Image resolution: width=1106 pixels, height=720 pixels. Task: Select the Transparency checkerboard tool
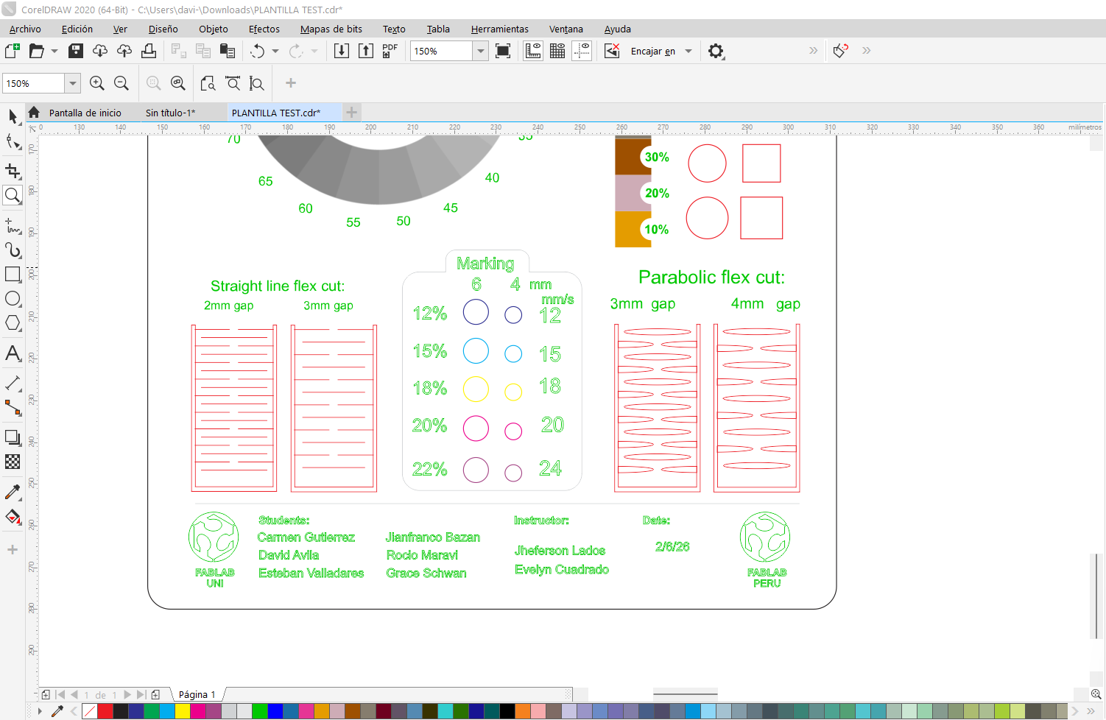13,462
